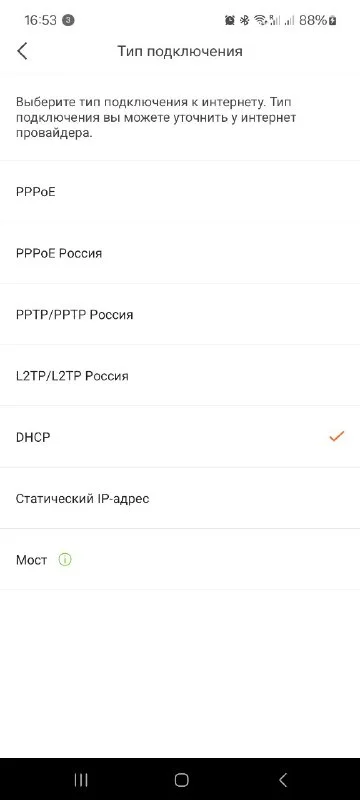Tap the Android navigation back button

283,780
